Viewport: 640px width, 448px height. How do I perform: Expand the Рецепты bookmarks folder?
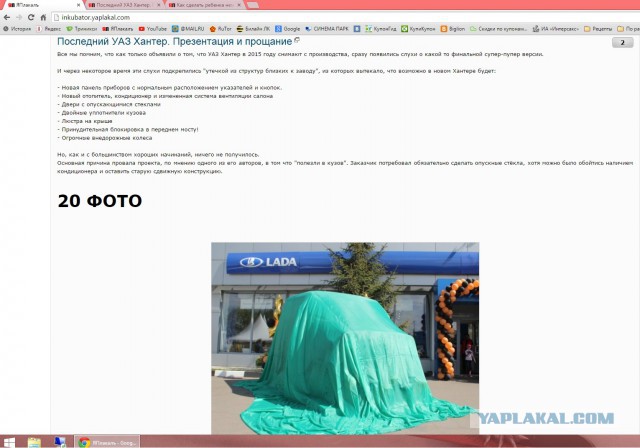pos(598,29)
